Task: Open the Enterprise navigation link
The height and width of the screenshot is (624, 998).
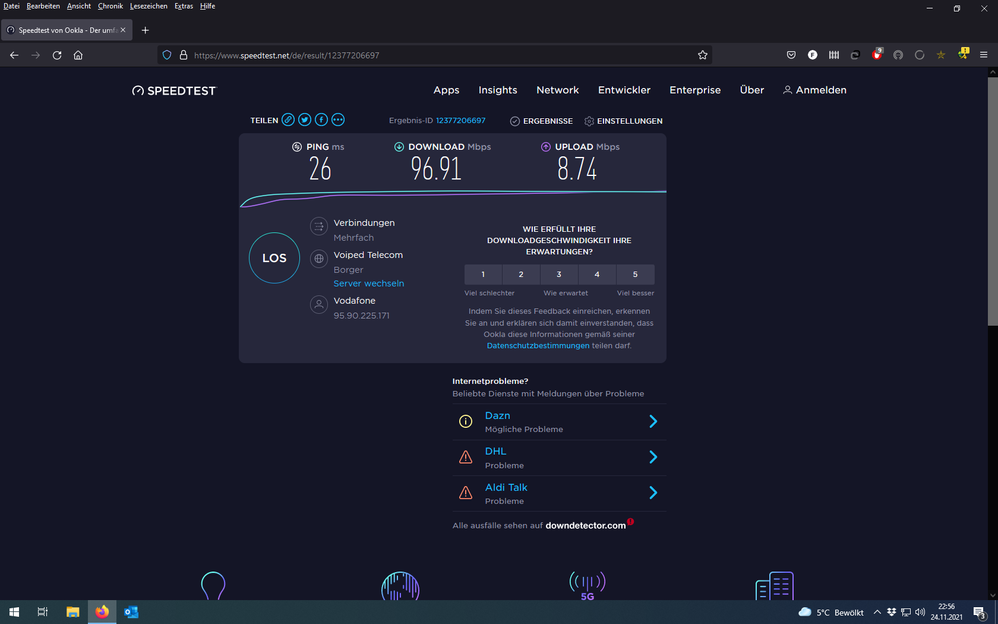Action: click(695, 90)
